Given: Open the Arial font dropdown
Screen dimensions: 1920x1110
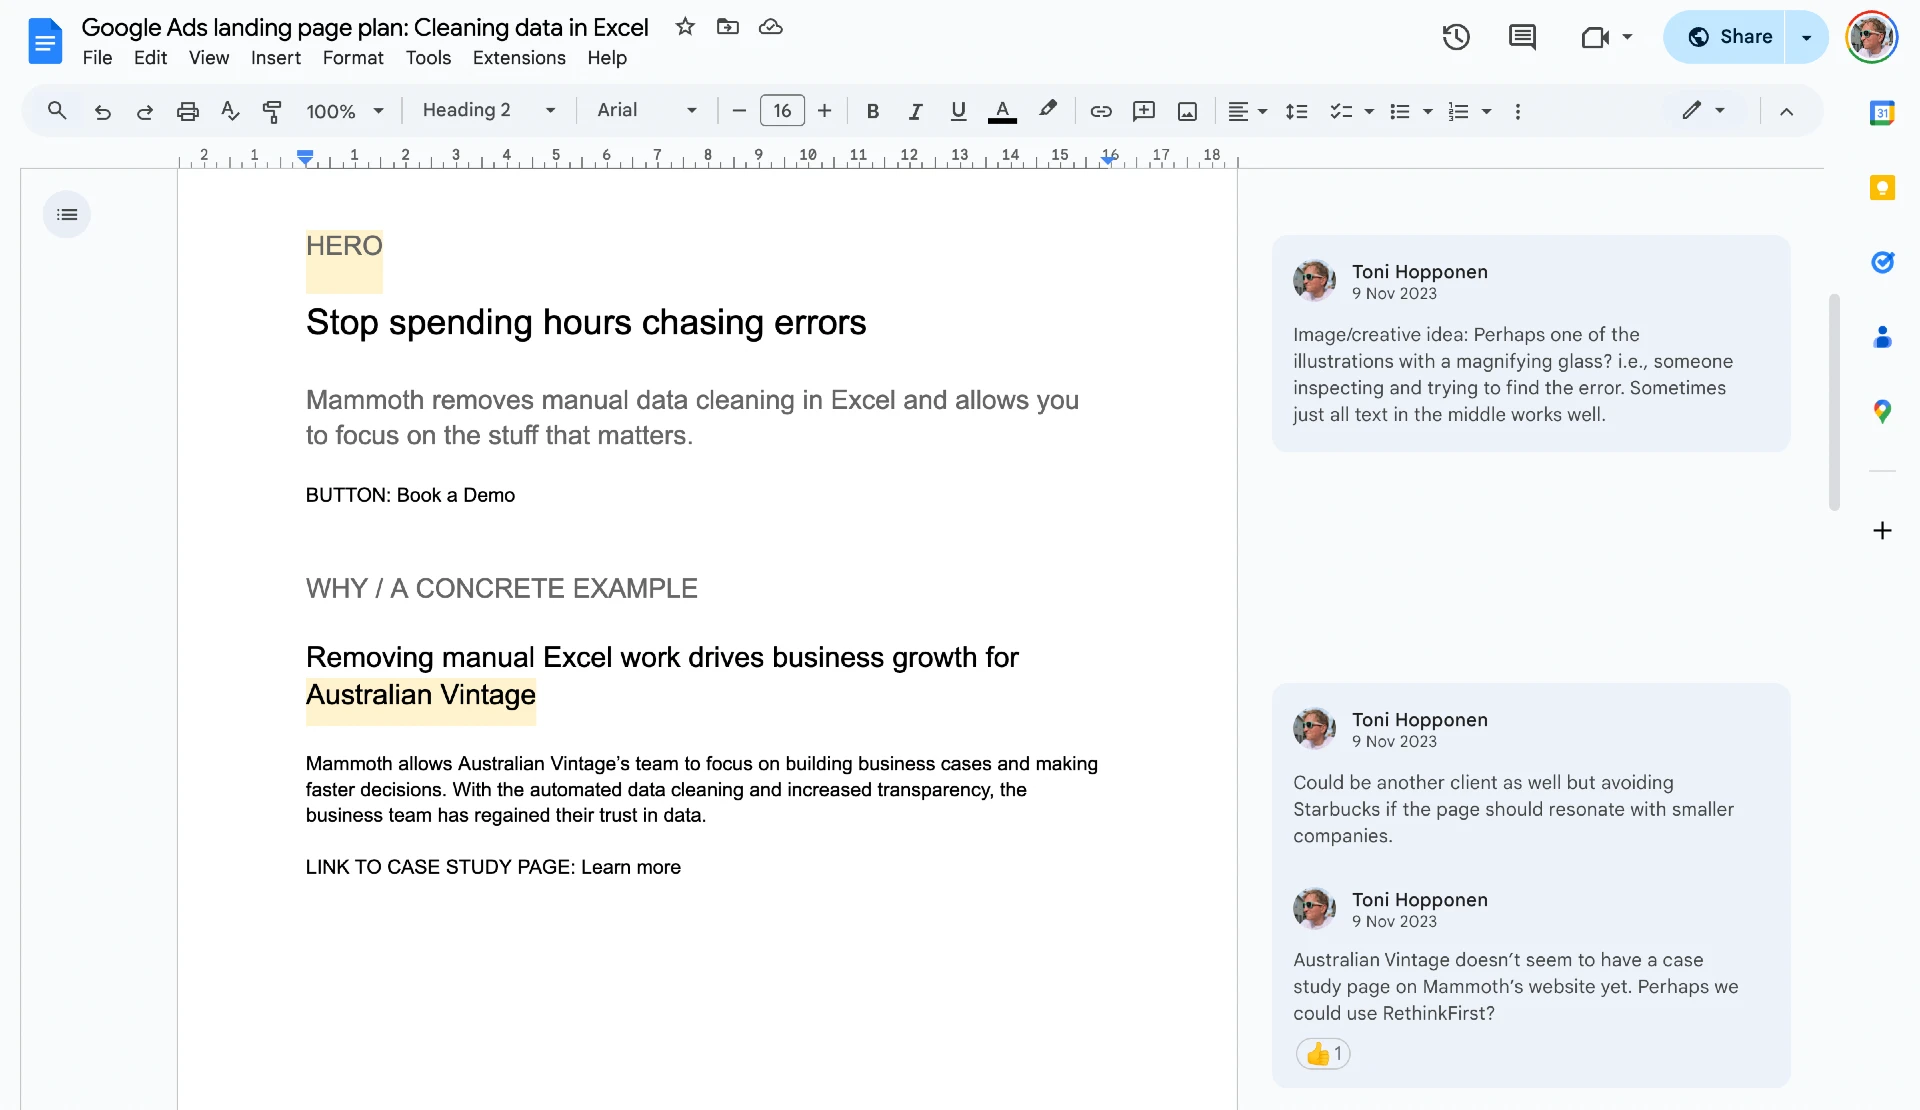Looking at the screenshot, I should point(646,110).
